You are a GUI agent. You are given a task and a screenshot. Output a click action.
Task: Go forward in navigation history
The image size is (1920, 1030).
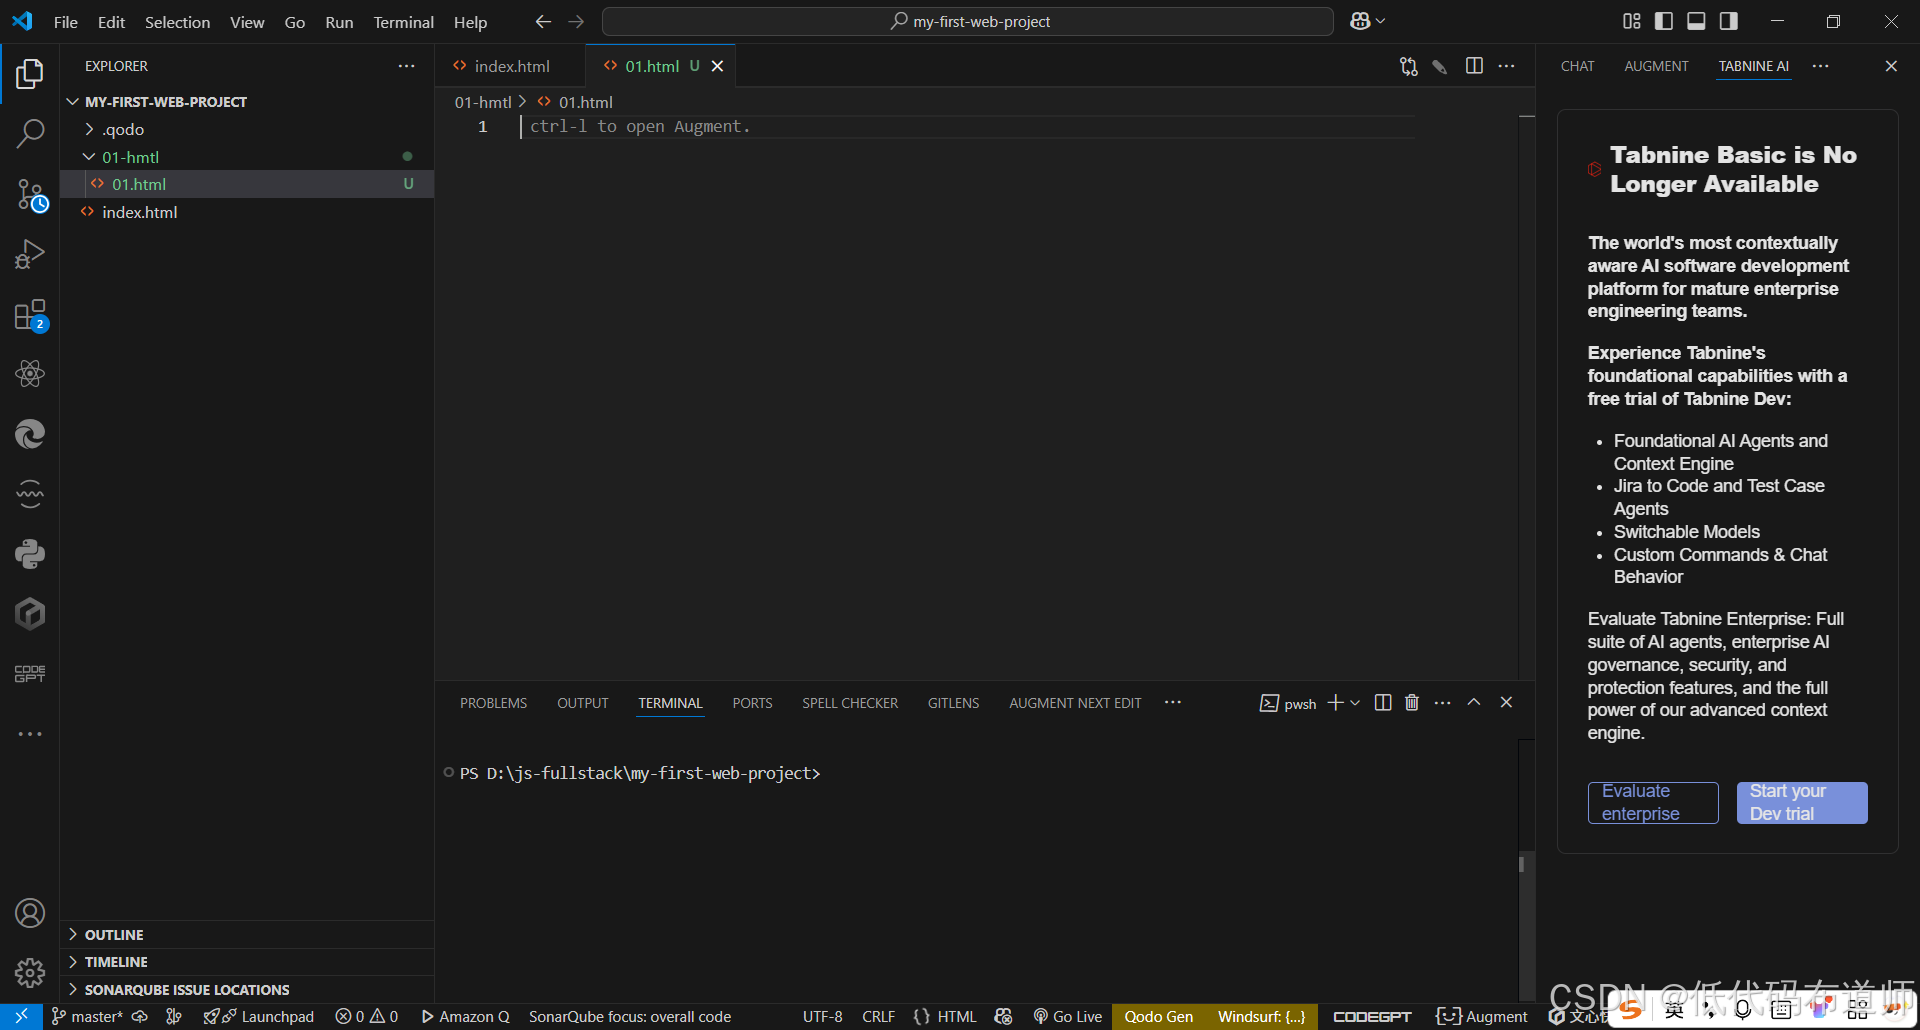point(576,21)
